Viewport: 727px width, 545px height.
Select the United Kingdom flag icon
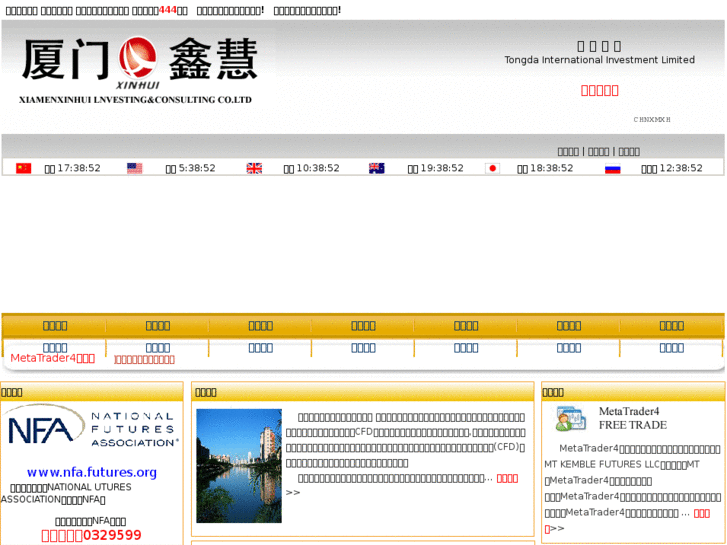[x=254, y=168]
